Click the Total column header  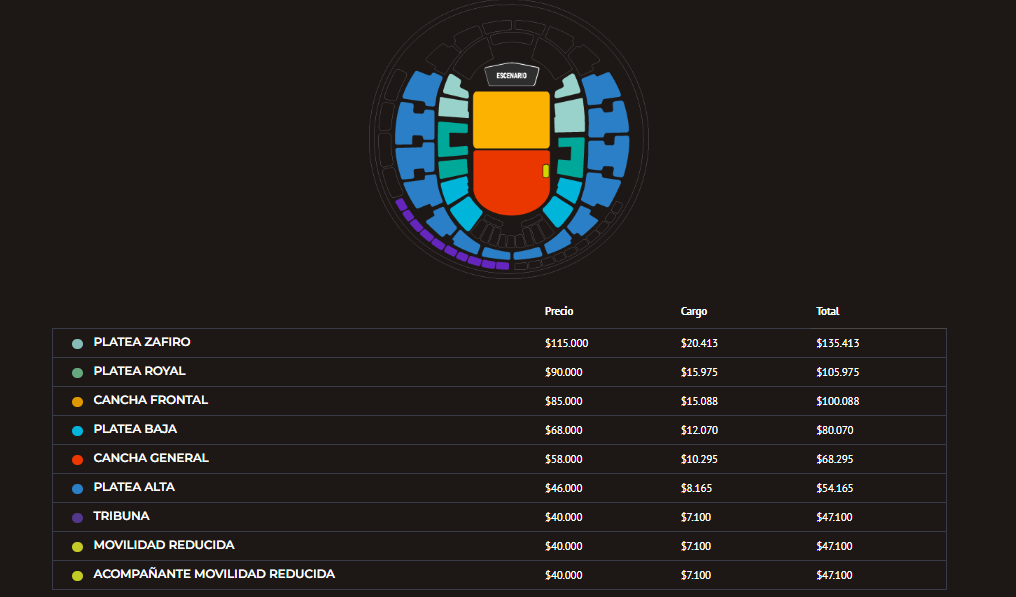pos(827,311)
